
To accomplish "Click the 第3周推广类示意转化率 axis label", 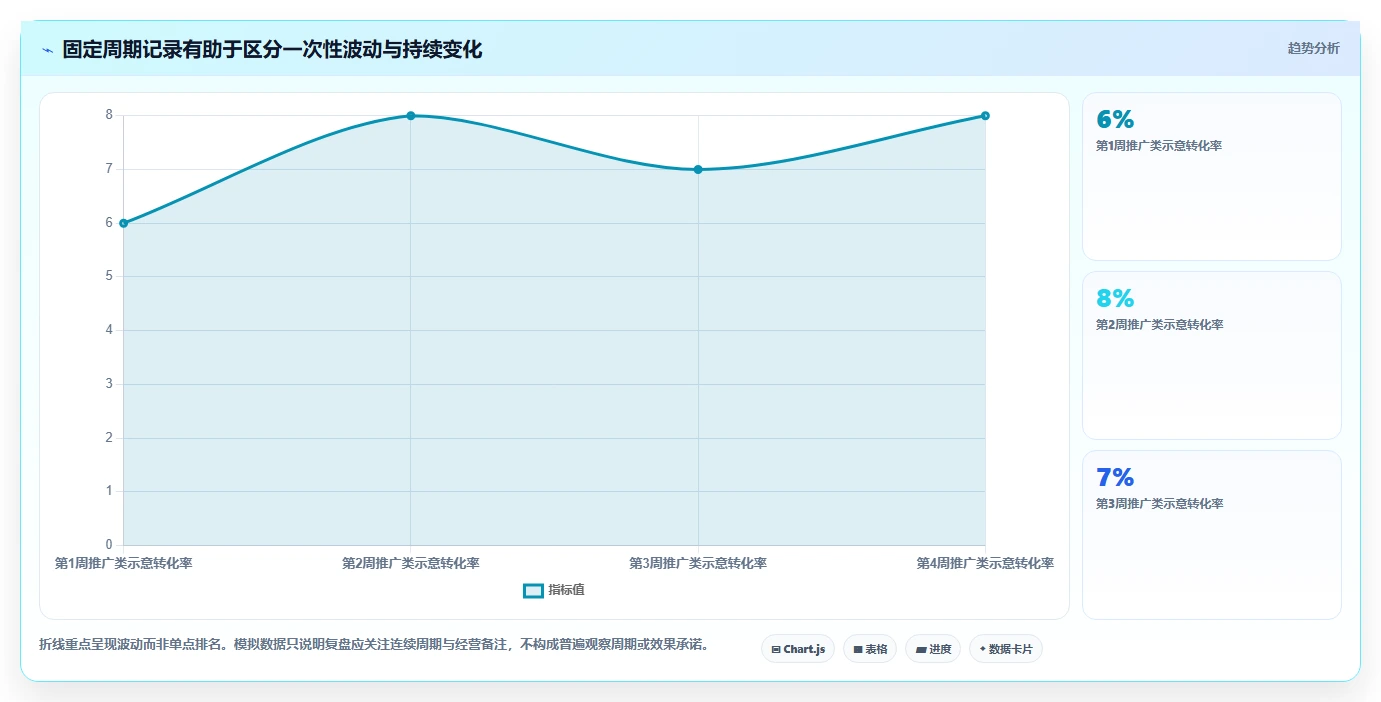I will pos(698,563).
